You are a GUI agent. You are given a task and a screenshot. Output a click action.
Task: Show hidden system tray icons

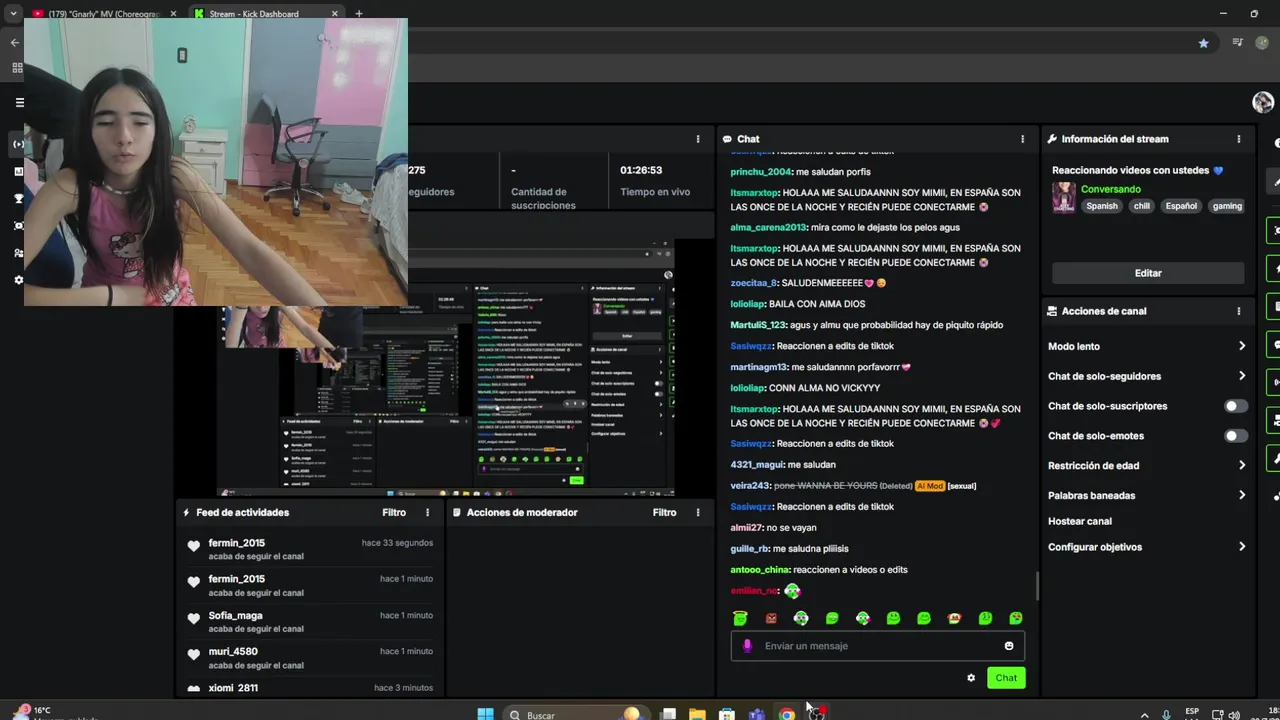click(1145, 714)
